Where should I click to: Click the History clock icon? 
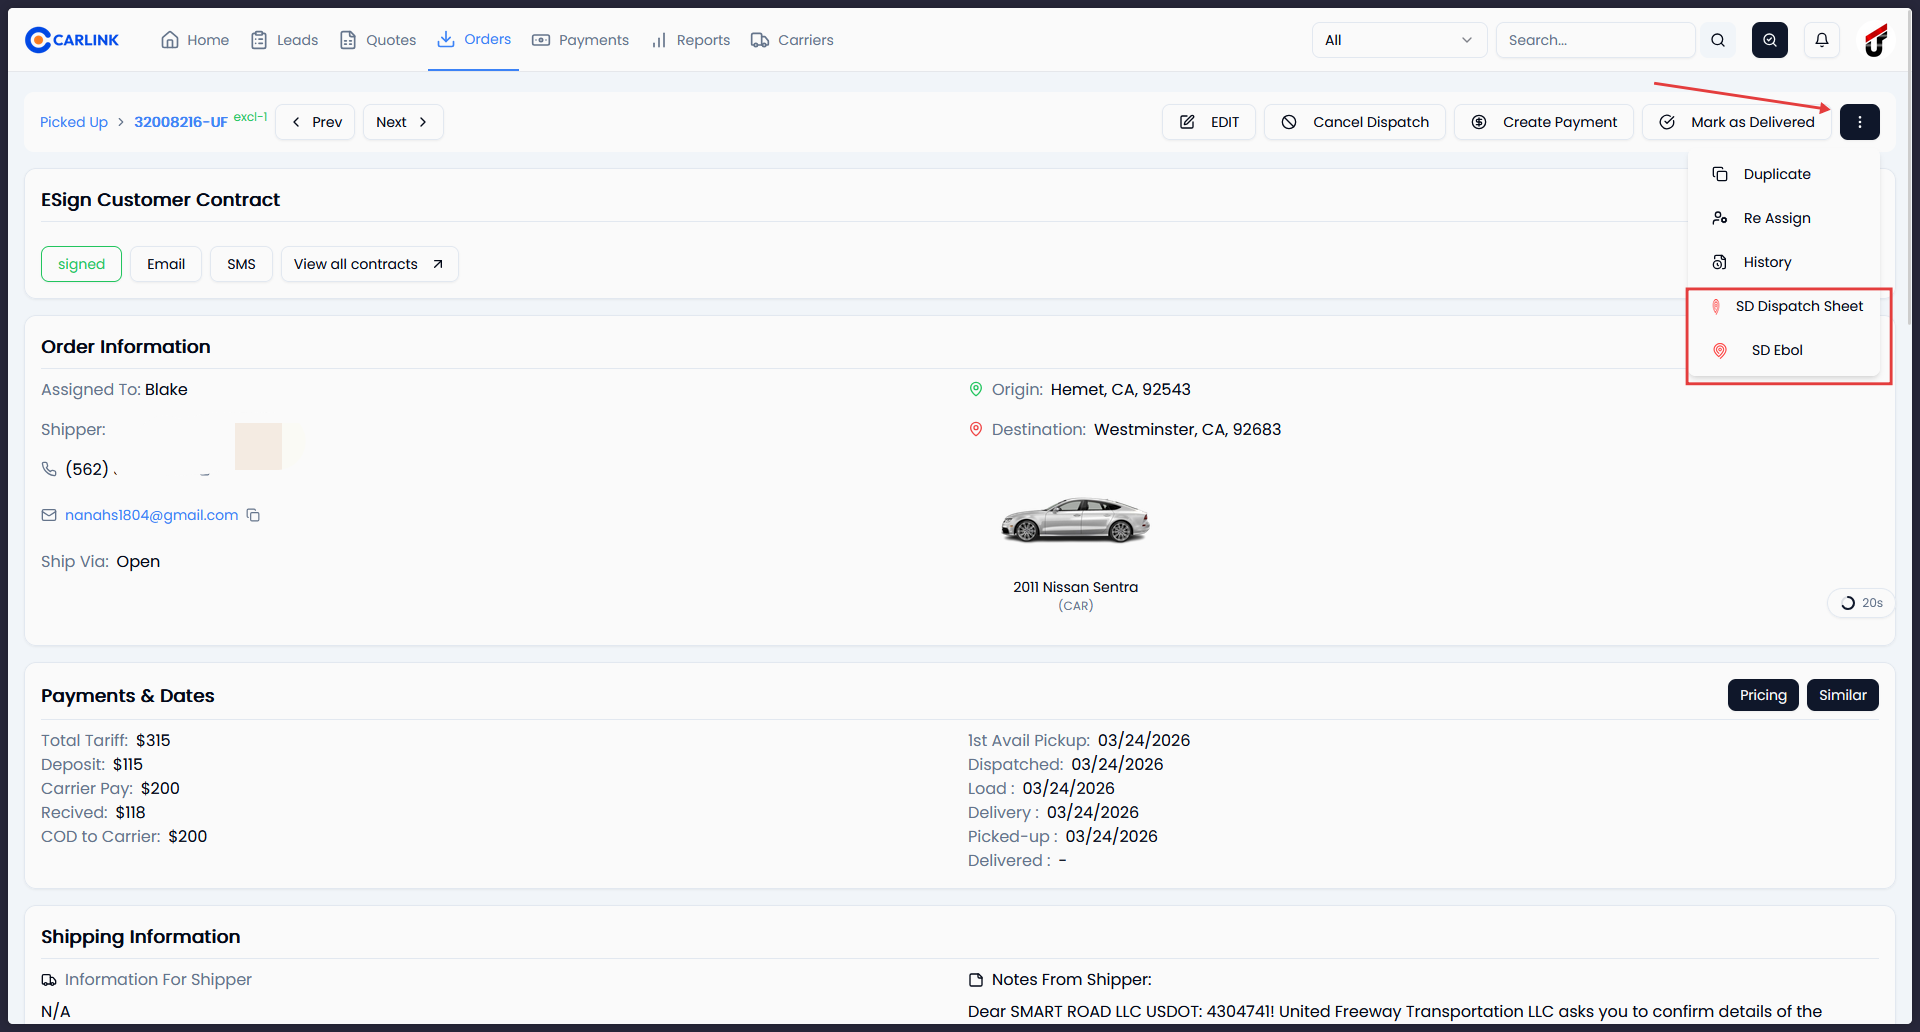pyautogui.click(x=1721, y=261)
